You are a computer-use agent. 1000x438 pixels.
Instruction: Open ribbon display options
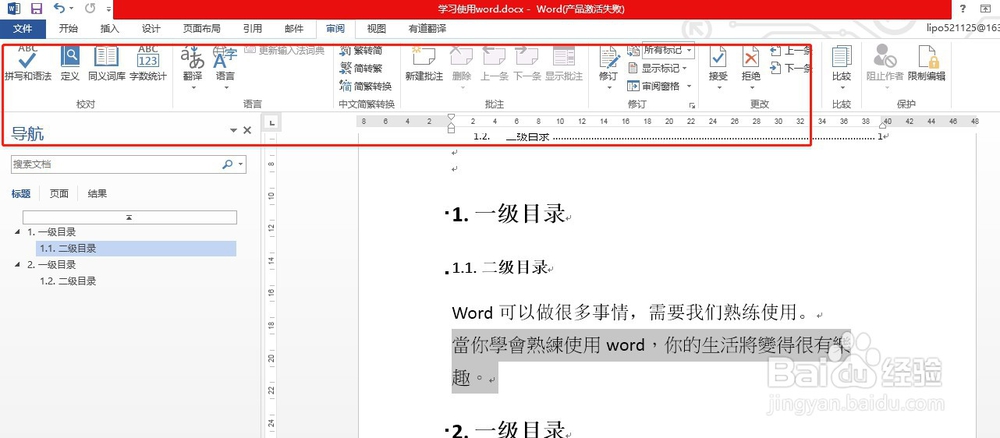coord(985,9)
